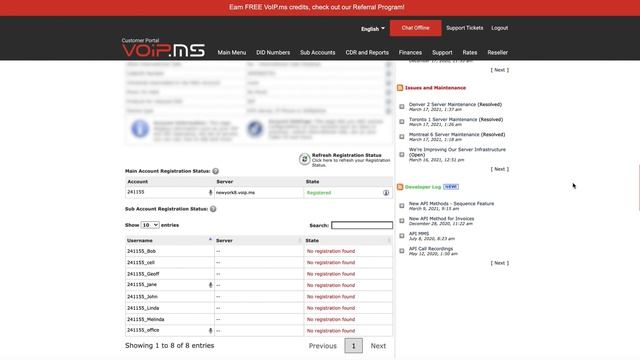Viewport: 640px width, 360px height.
Task: Click microphone icon in 241155_office row
Action: click(x=211, y=331)
